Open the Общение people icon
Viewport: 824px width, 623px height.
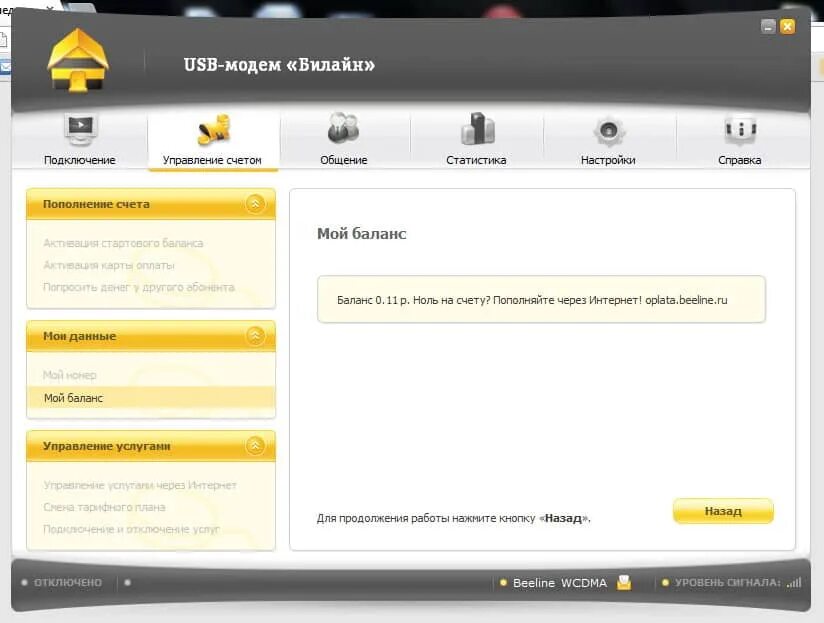pos(343,128)
